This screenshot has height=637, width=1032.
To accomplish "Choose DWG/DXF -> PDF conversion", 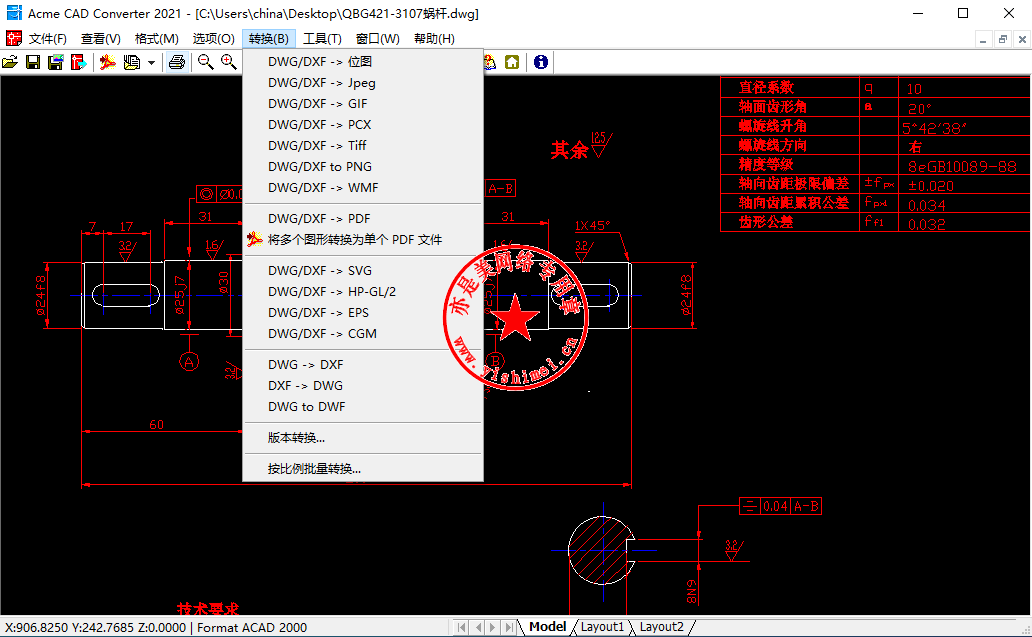I will coord(363,218).
